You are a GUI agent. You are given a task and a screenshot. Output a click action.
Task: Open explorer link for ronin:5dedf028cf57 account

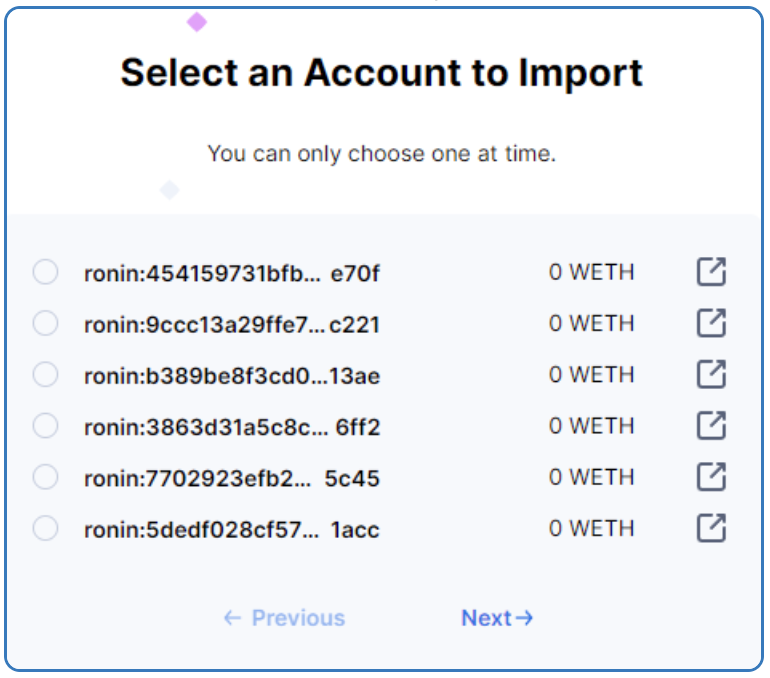[711, 528]
